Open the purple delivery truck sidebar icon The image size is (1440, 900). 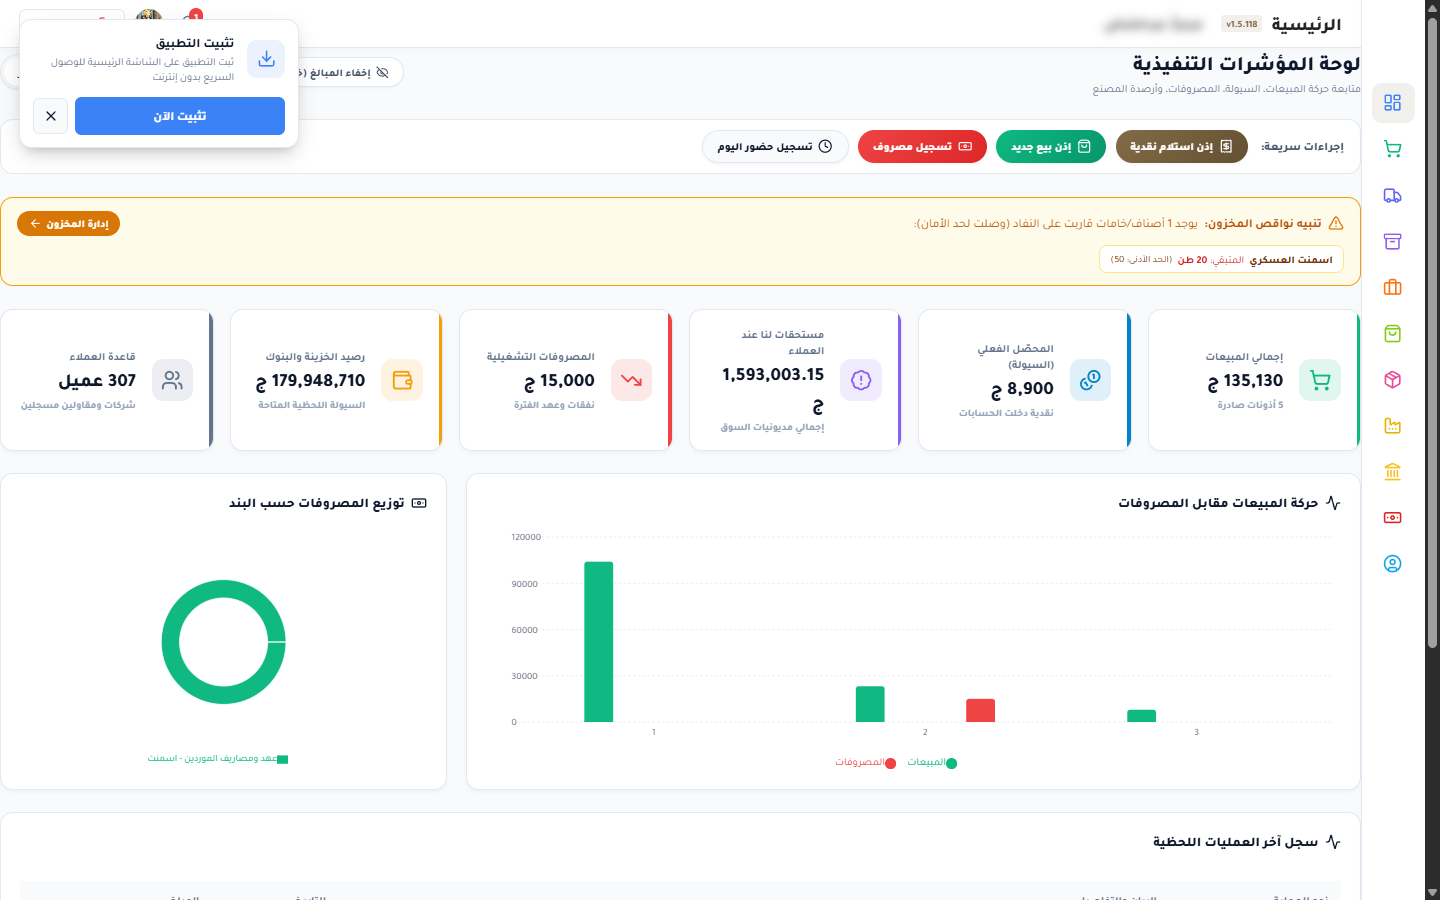(x=1392, y=195)
